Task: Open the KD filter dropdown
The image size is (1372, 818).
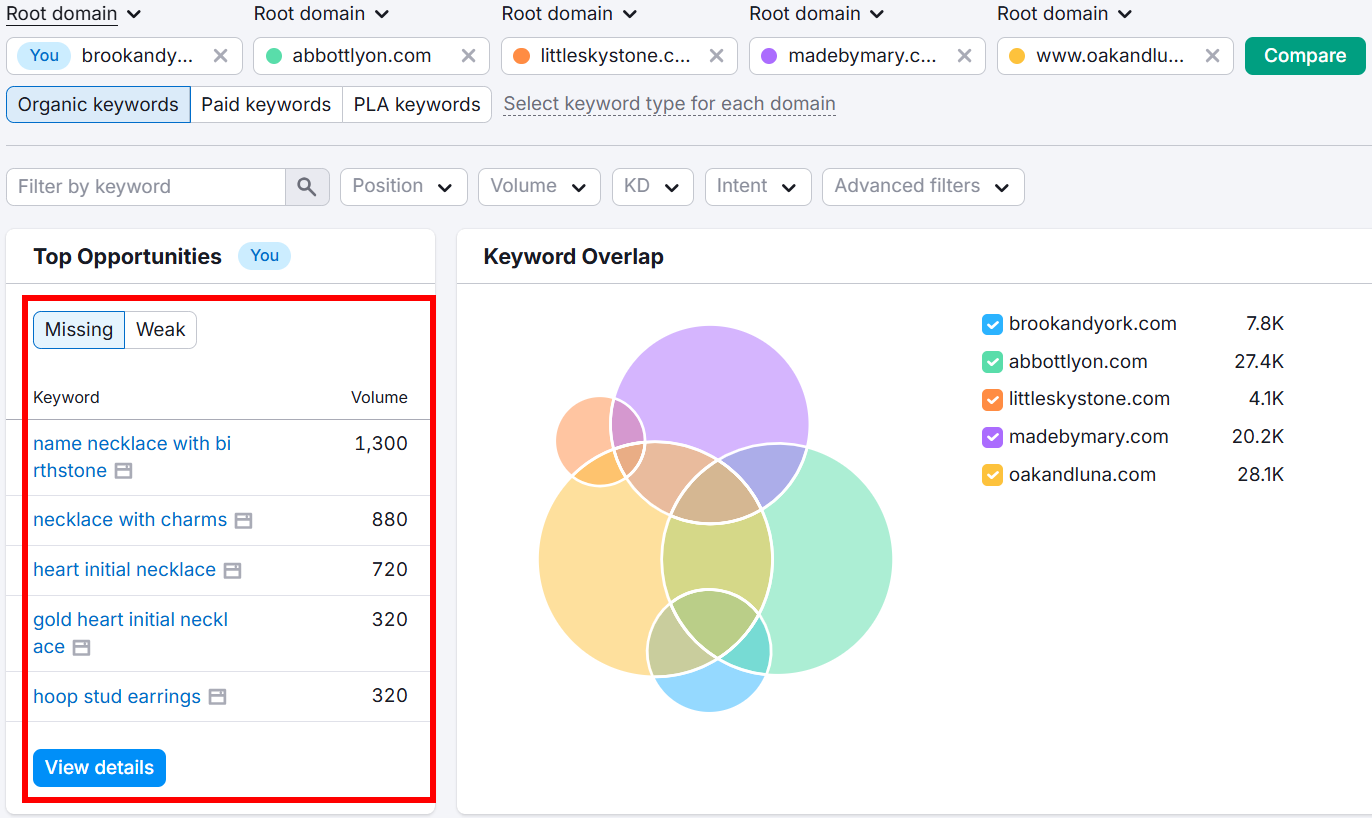Action: click(652, 187)
